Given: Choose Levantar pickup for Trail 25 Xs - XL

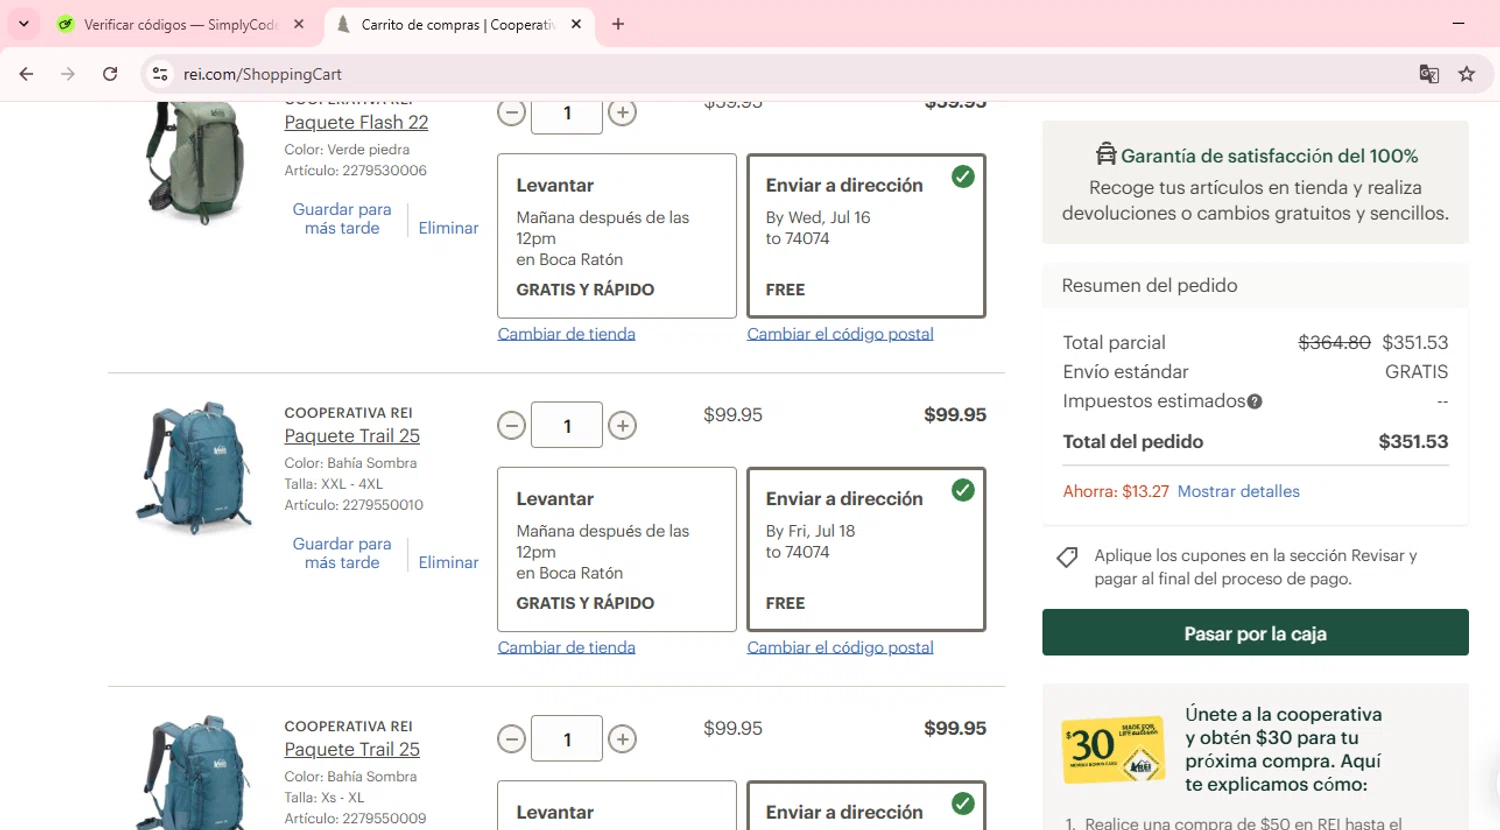Looking at the screenshot, I should click(617, 806).
